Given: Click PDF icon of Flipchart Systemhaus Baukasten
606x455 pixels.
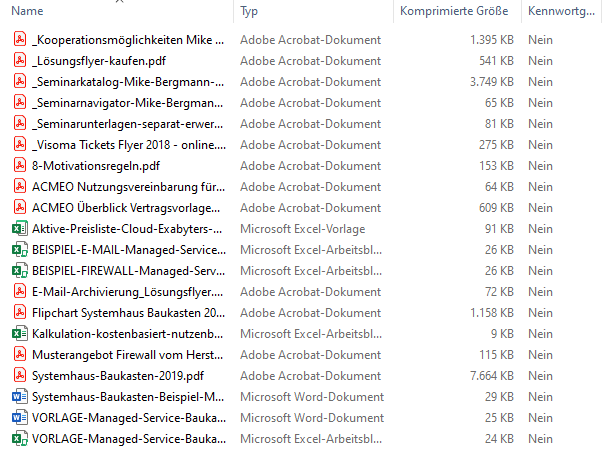Looking at the screenshot, I should [19, 312].
